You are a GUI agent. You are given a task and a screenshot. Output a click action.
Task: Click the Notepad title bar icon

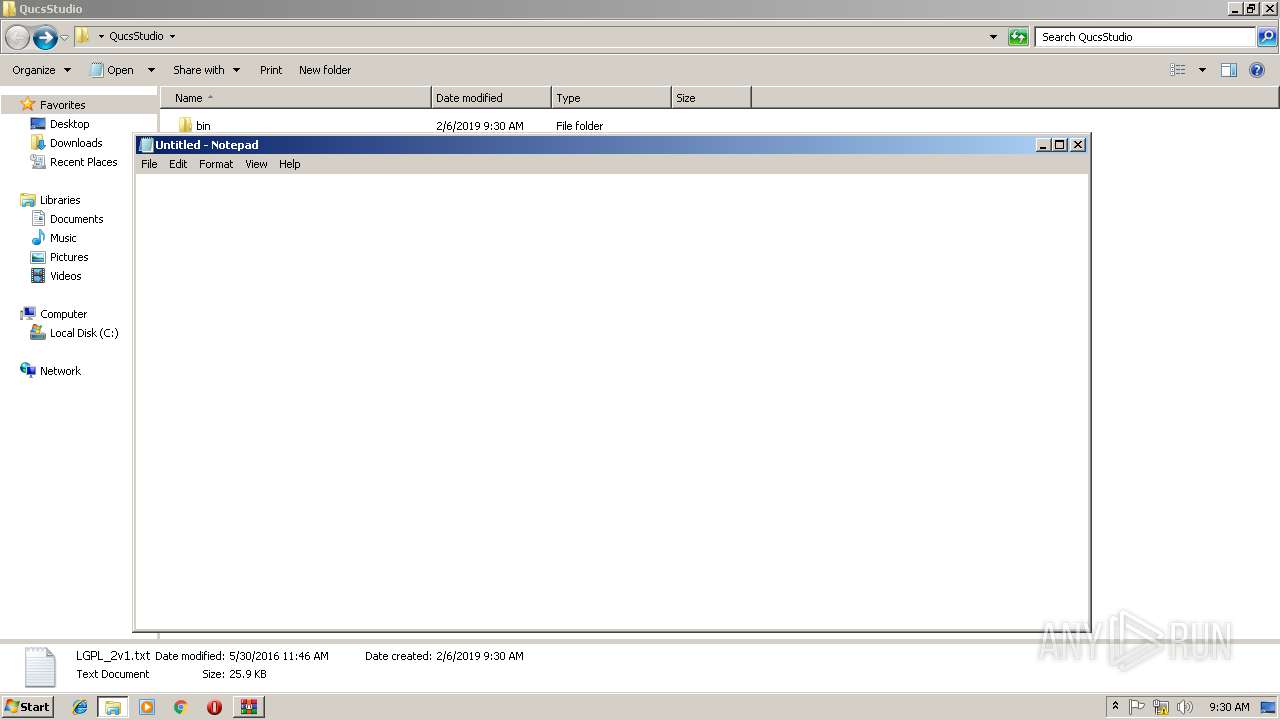146,145
